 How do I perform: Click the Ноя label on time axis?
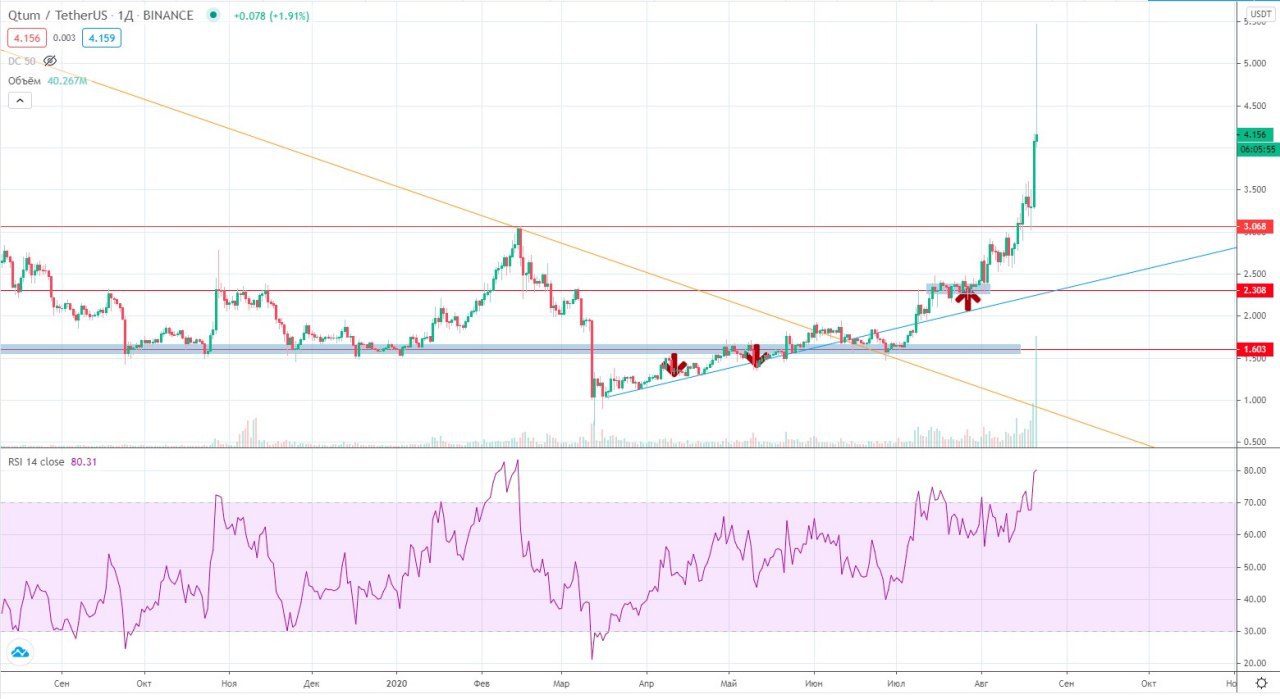pyautogui.click(x=229, y=683)
